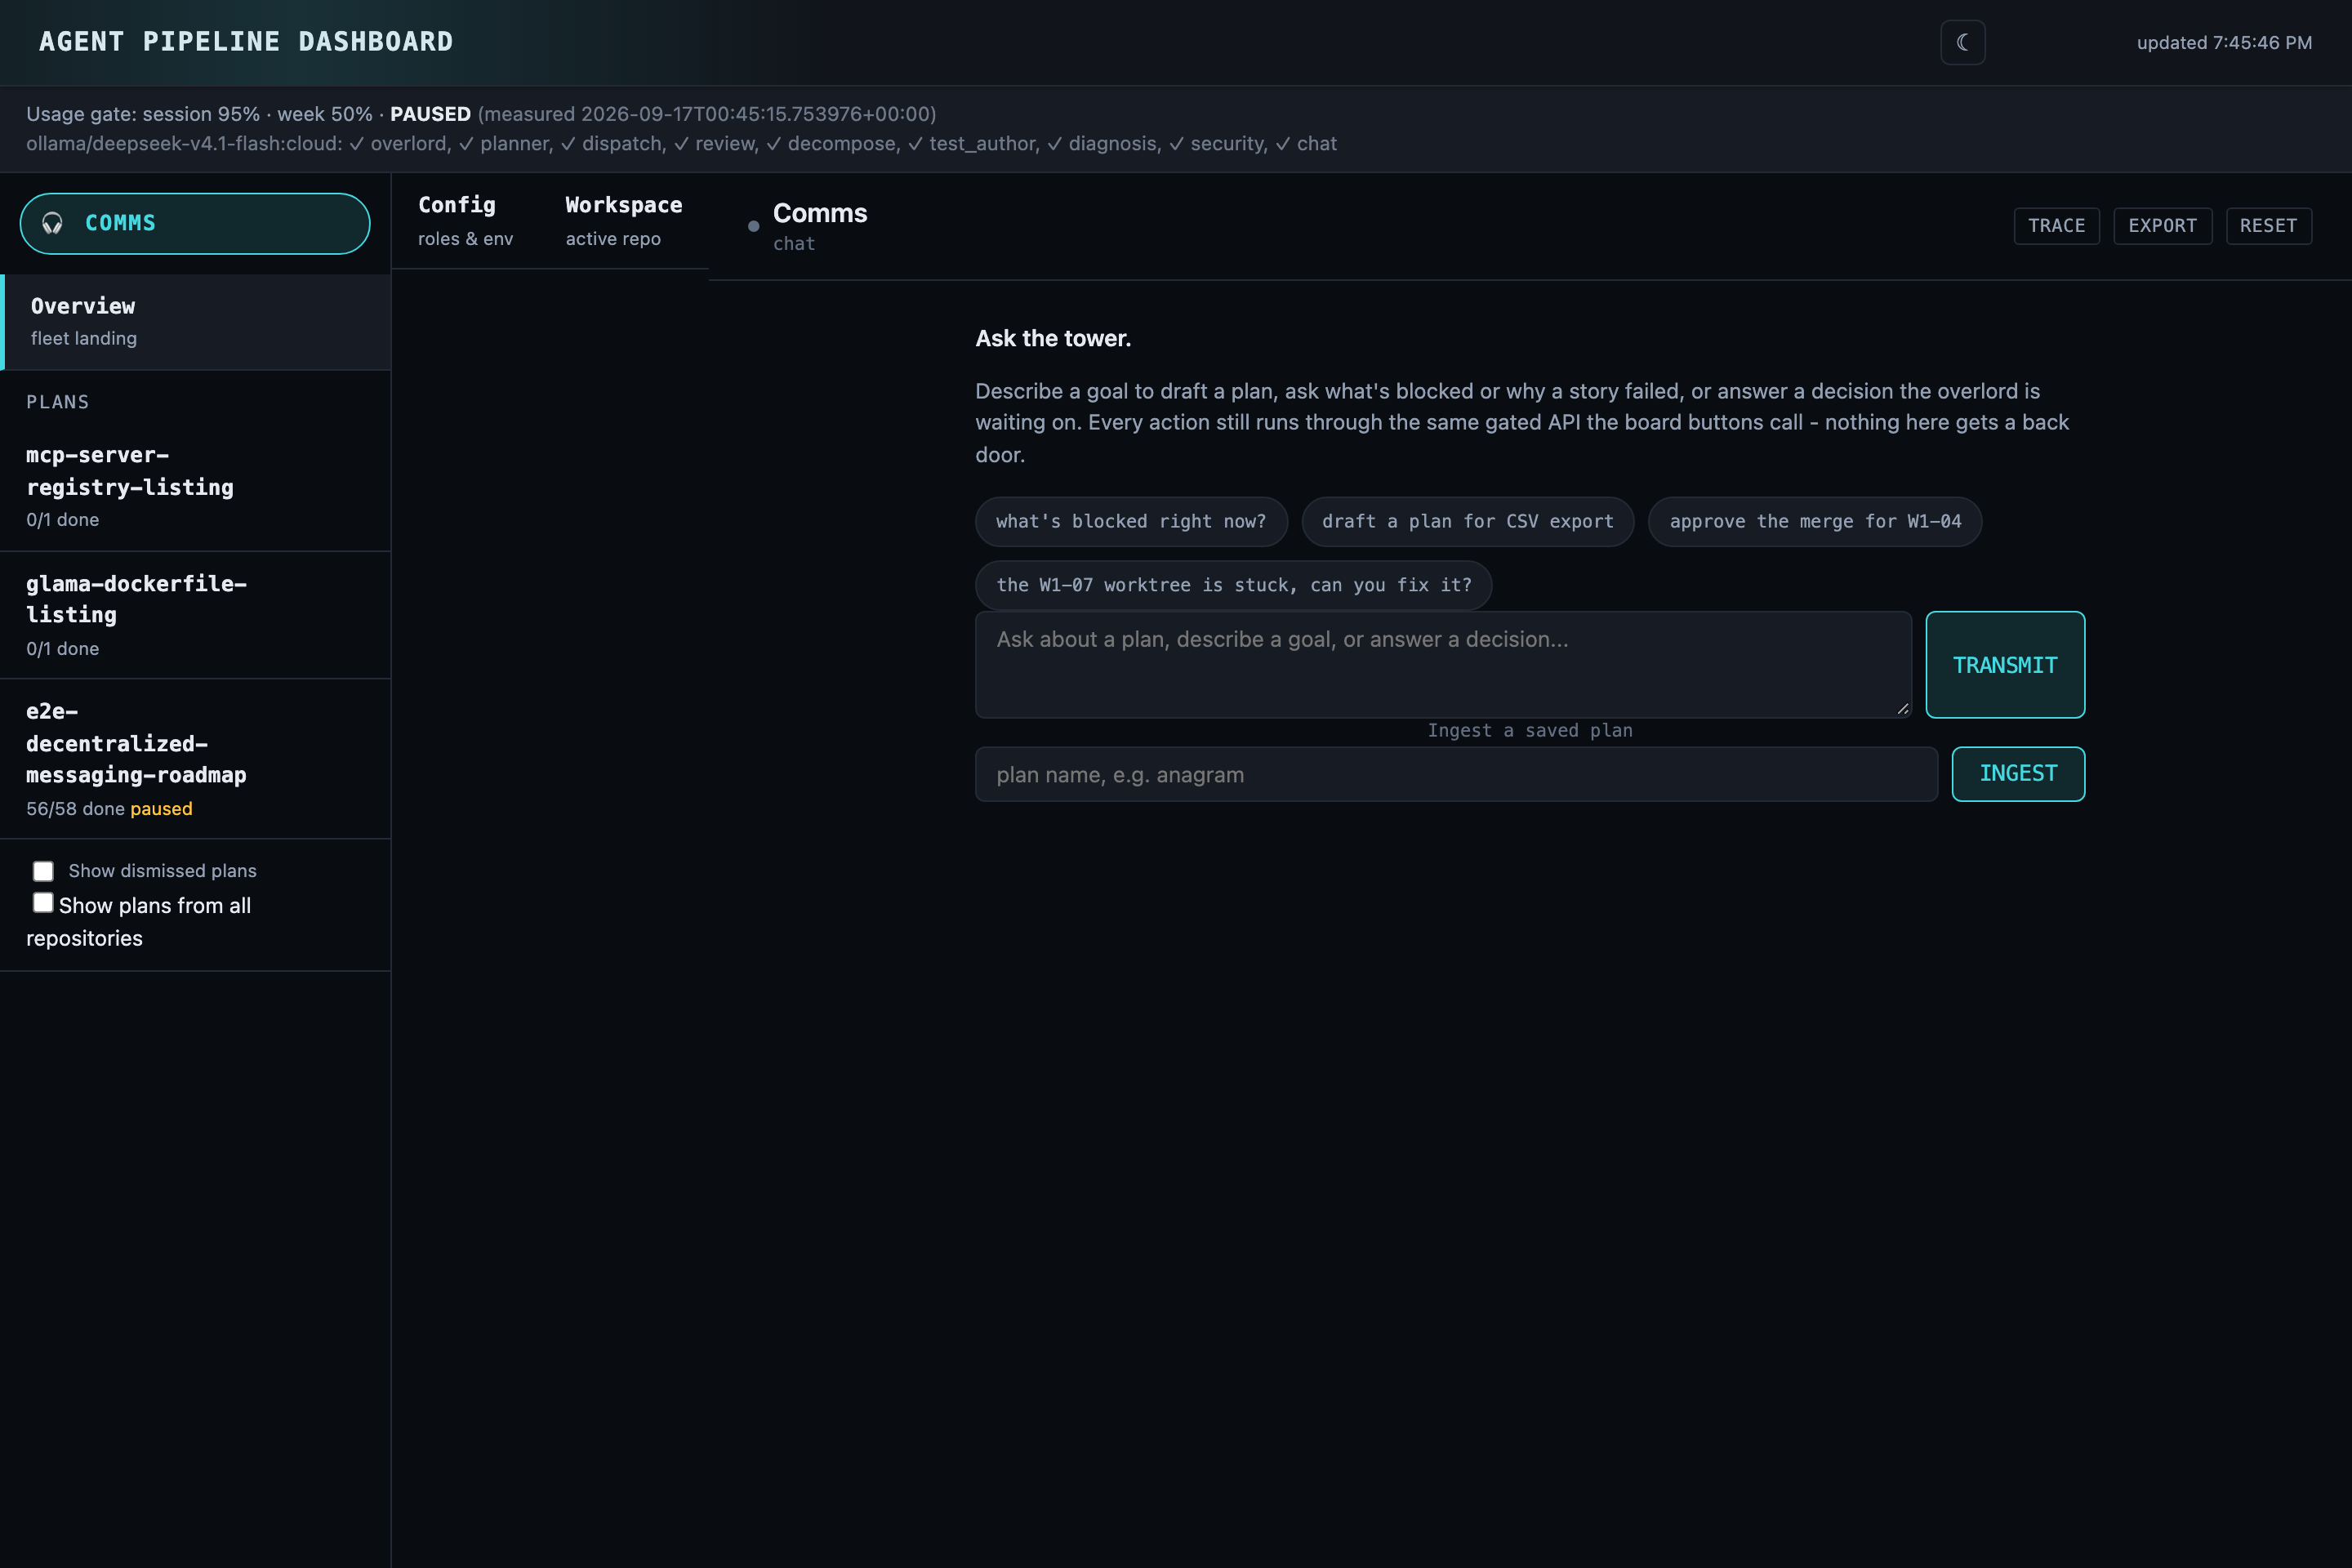
Task: Select the Overview fleet landing item
Action: 195,321
